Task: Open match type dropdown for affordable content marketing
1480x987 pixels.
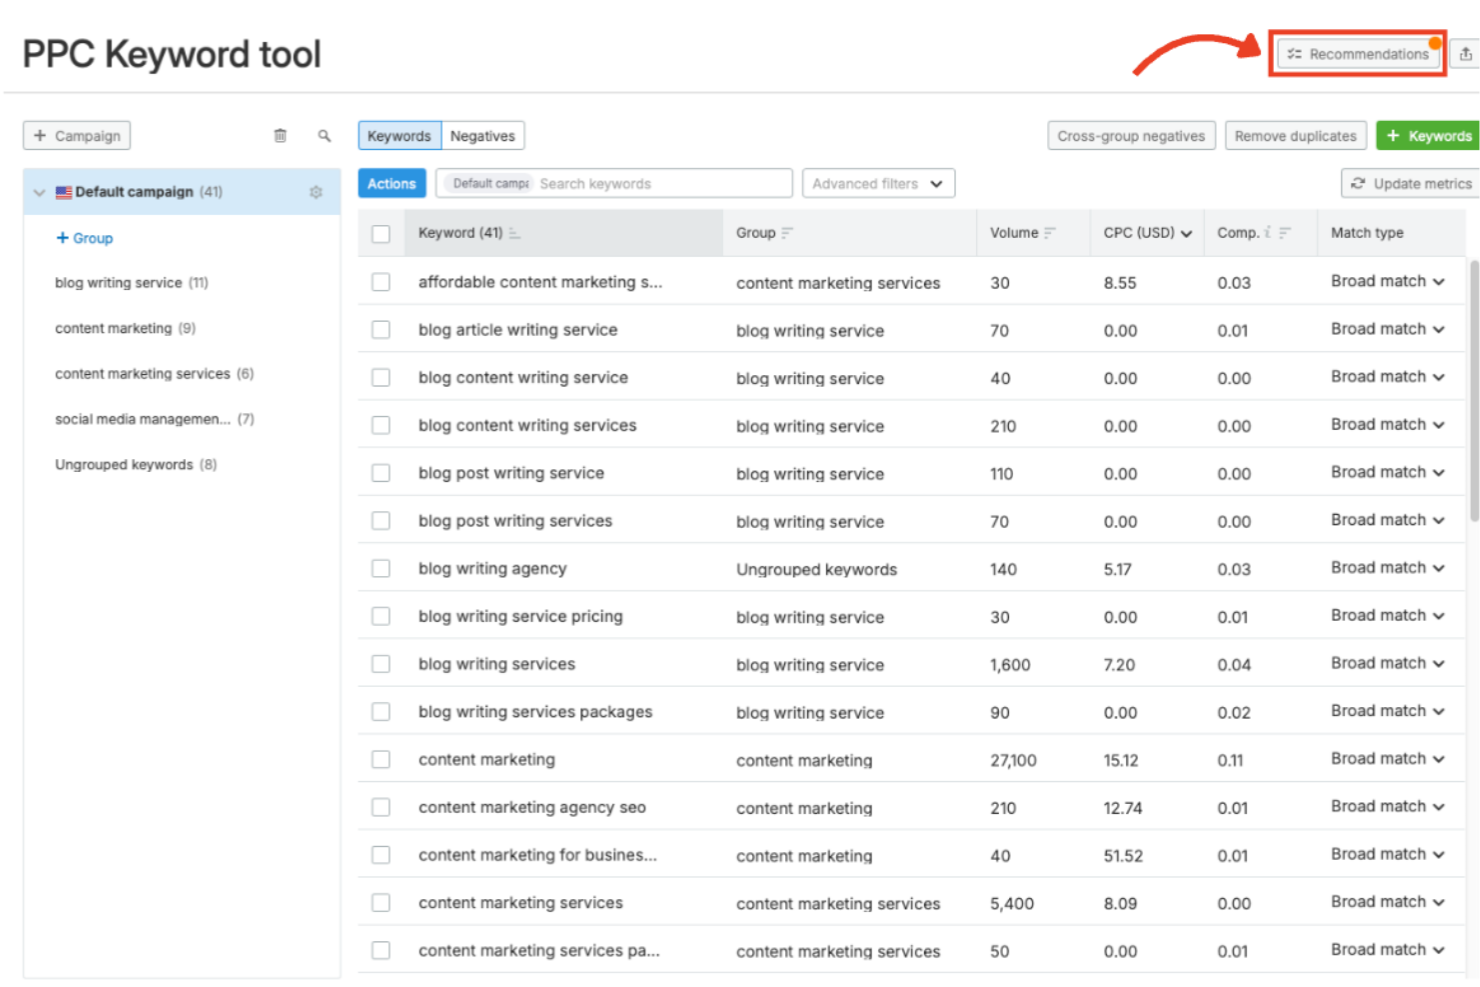Action: (1388, 282)
